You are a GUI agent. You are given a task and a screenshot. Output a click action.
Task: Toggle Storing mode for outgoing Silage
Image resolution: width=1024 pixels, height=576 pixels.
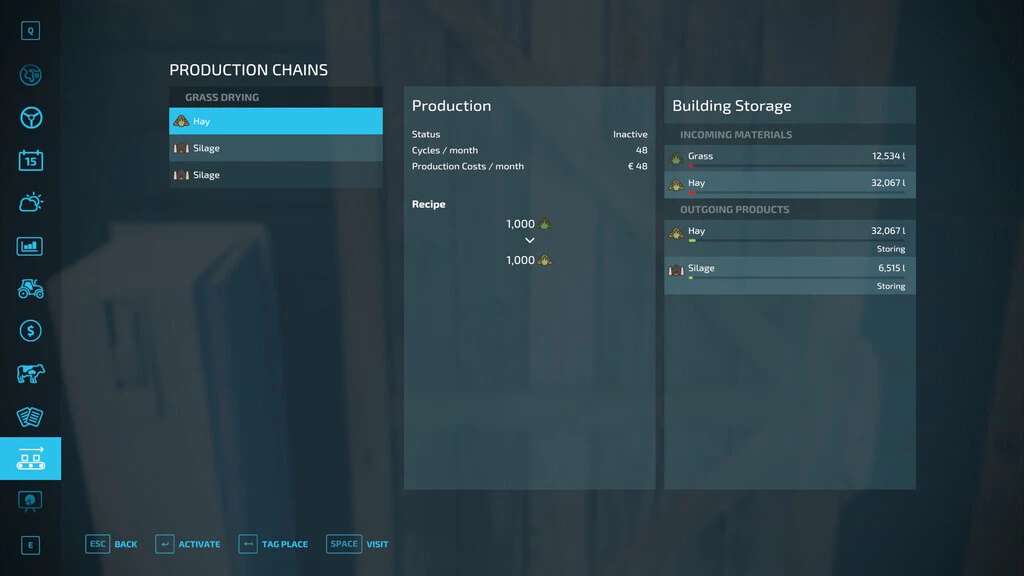pos(890,286)
